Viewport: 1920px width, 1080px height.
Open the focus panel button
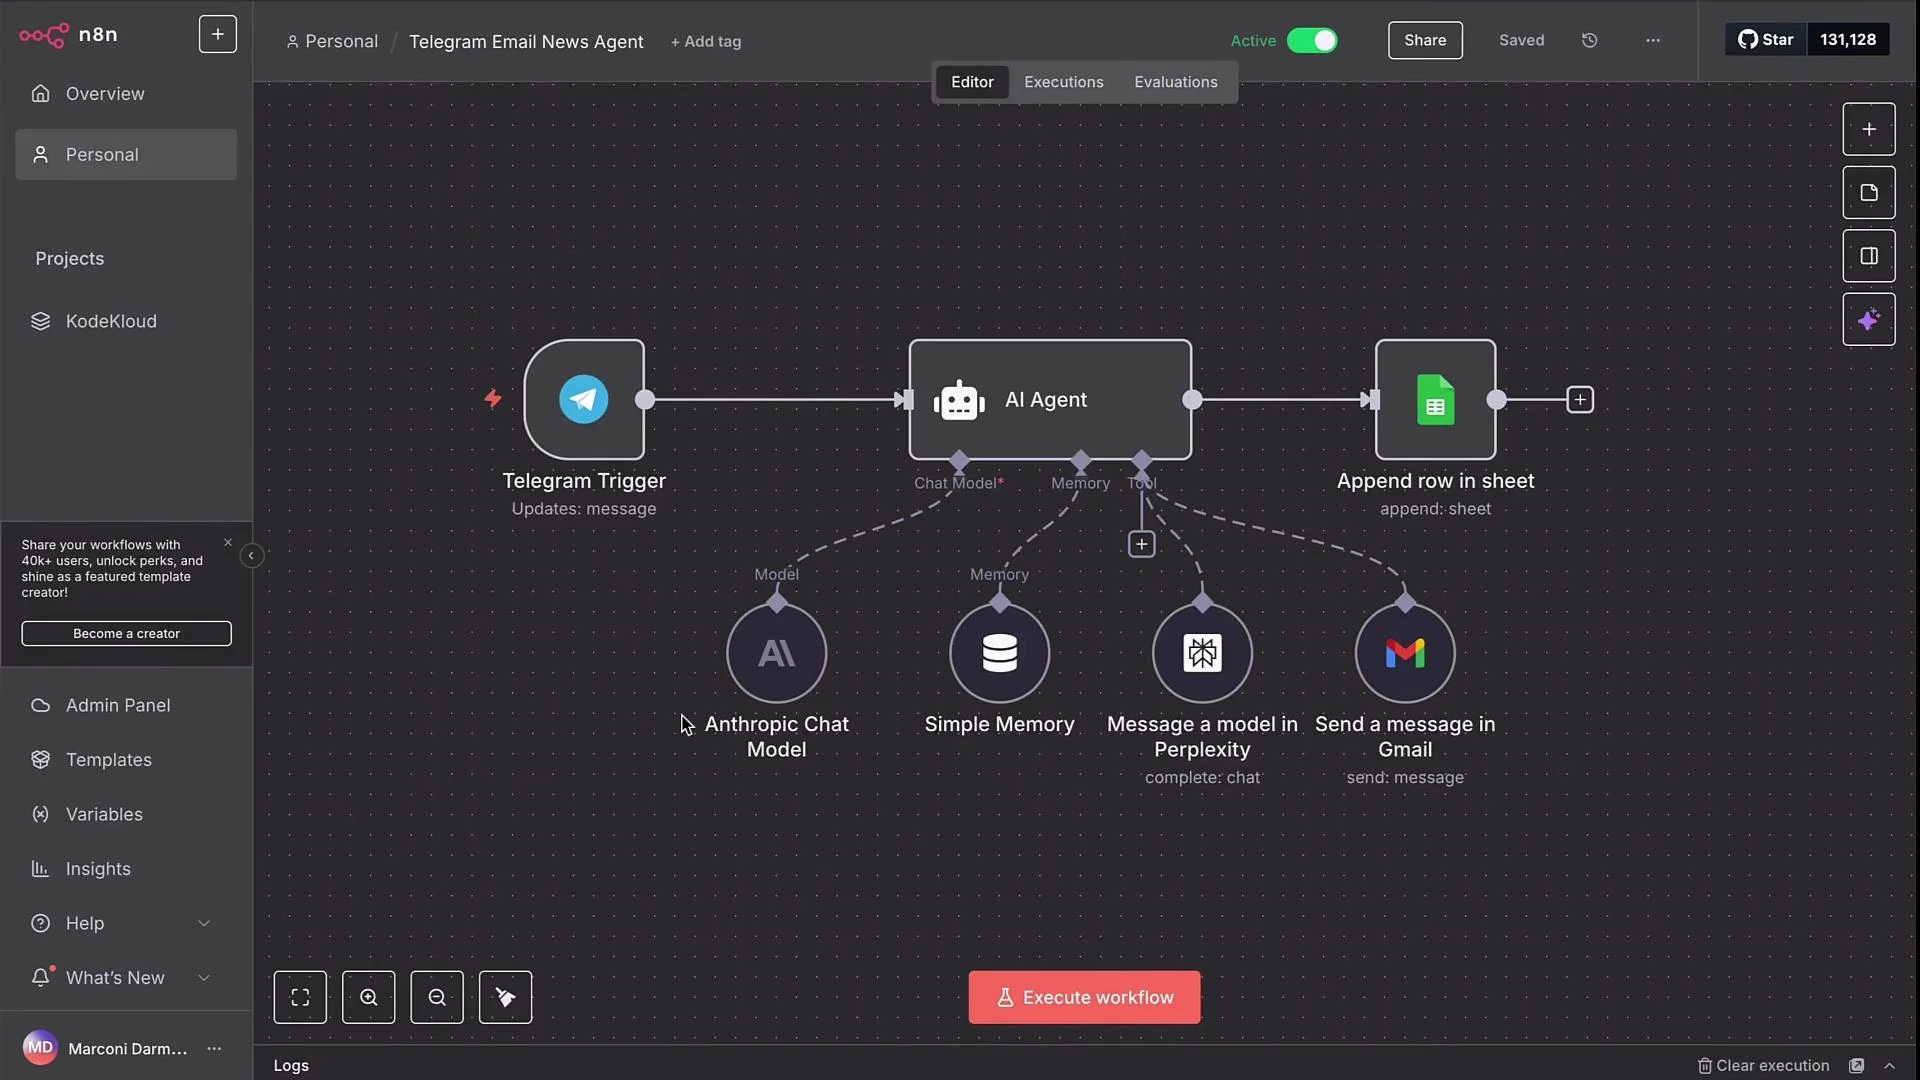(x=1869, y=256)
